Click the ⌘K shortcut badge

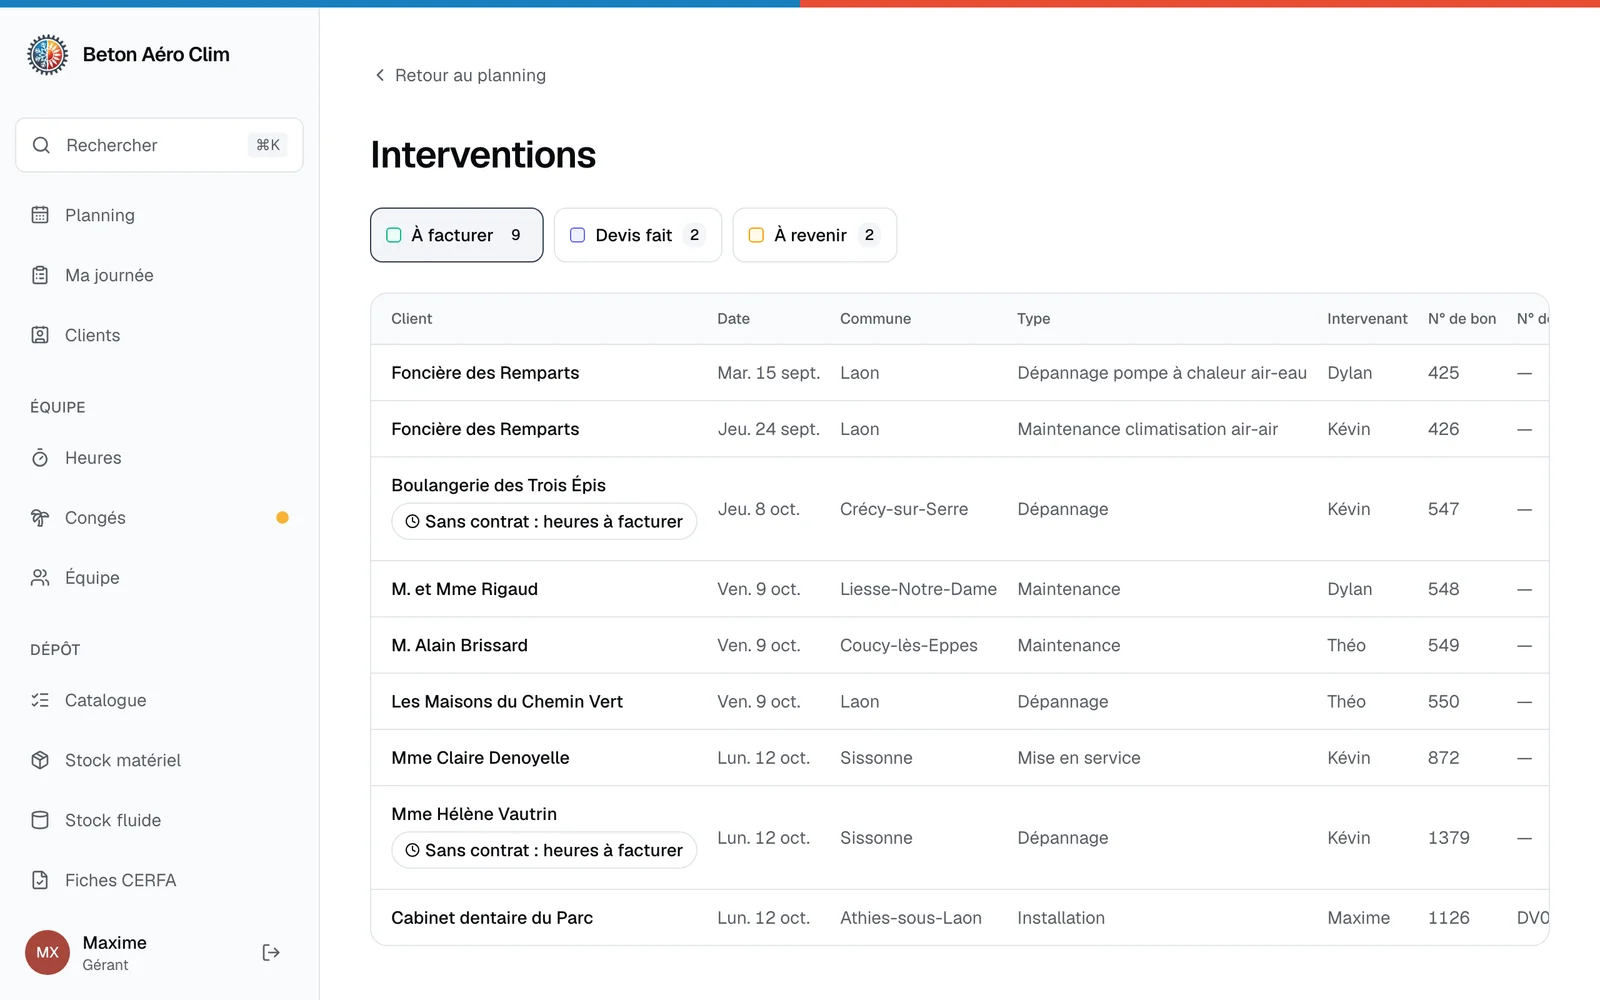coord(268,145)
